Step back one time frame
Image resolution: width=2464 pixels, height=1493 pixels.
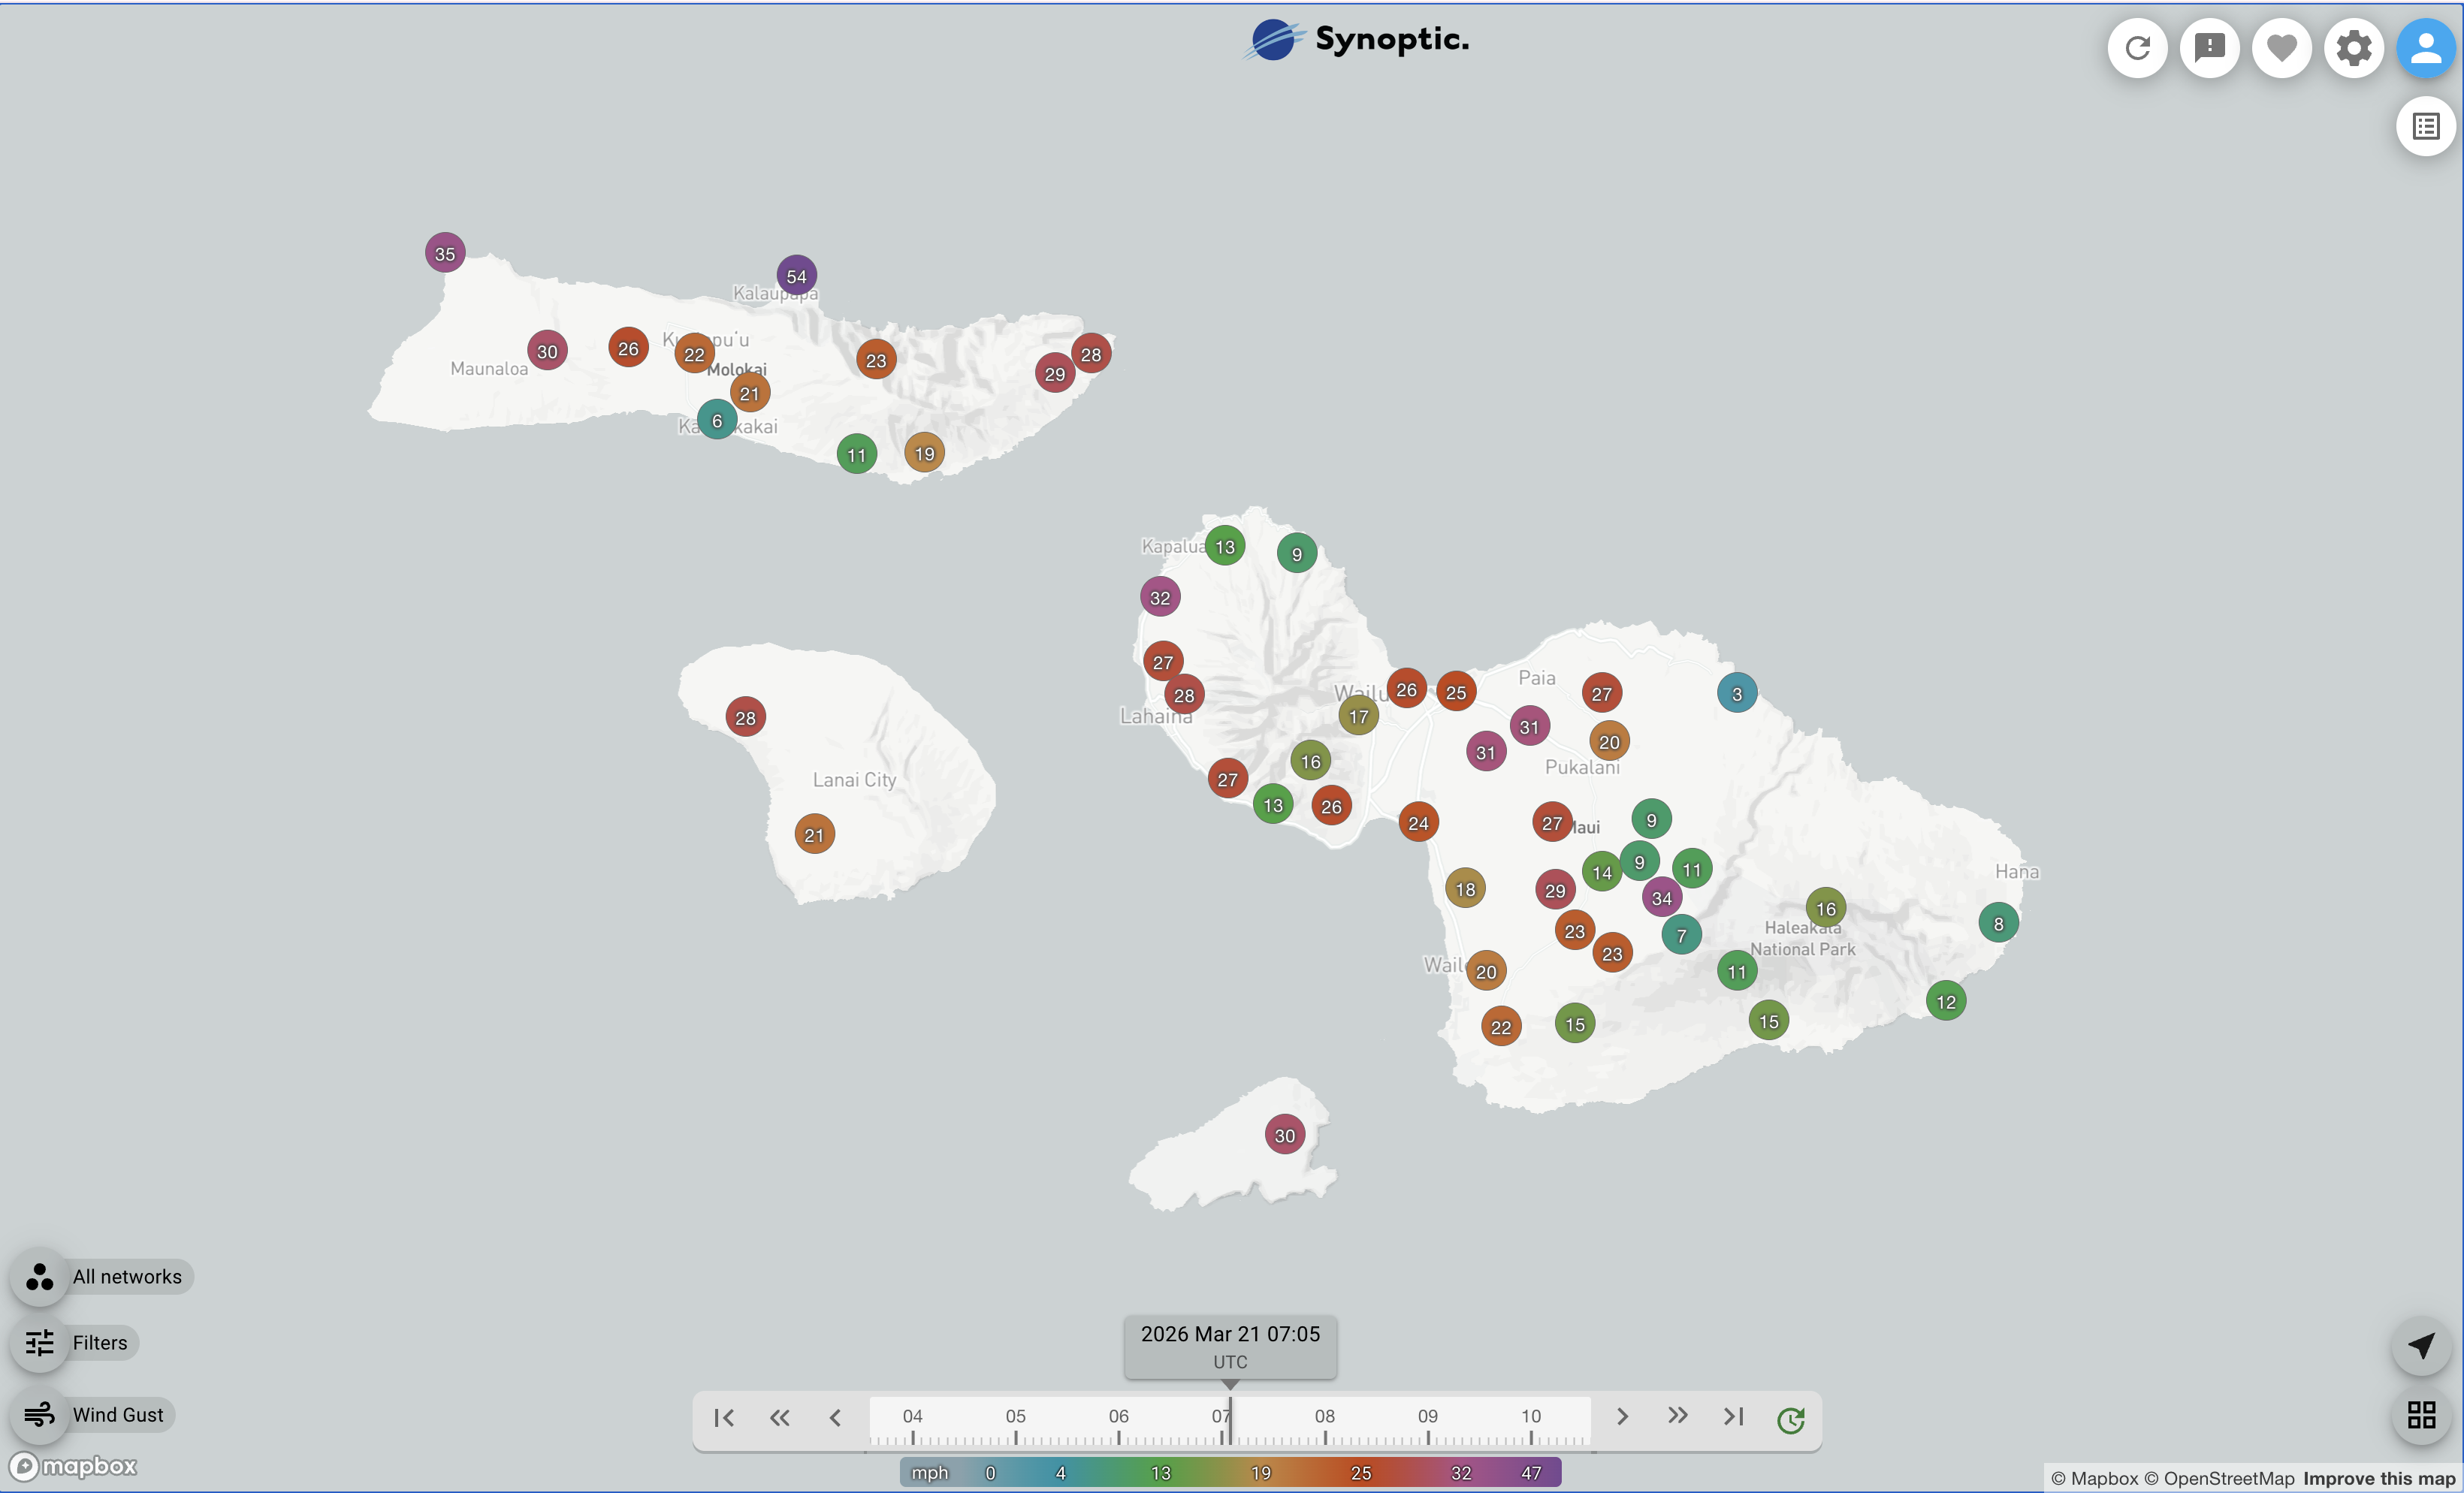(835, 1417)
